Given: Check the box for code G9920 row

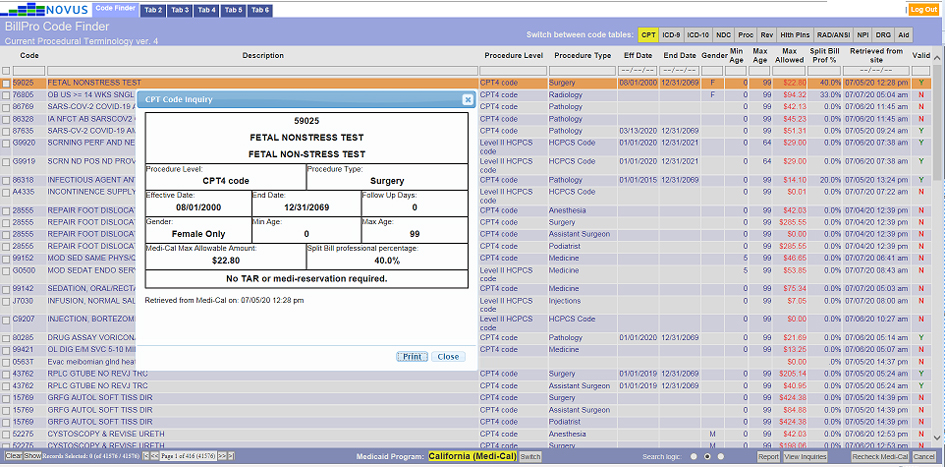Looking at the screenshot, I should tap(6, 143).
